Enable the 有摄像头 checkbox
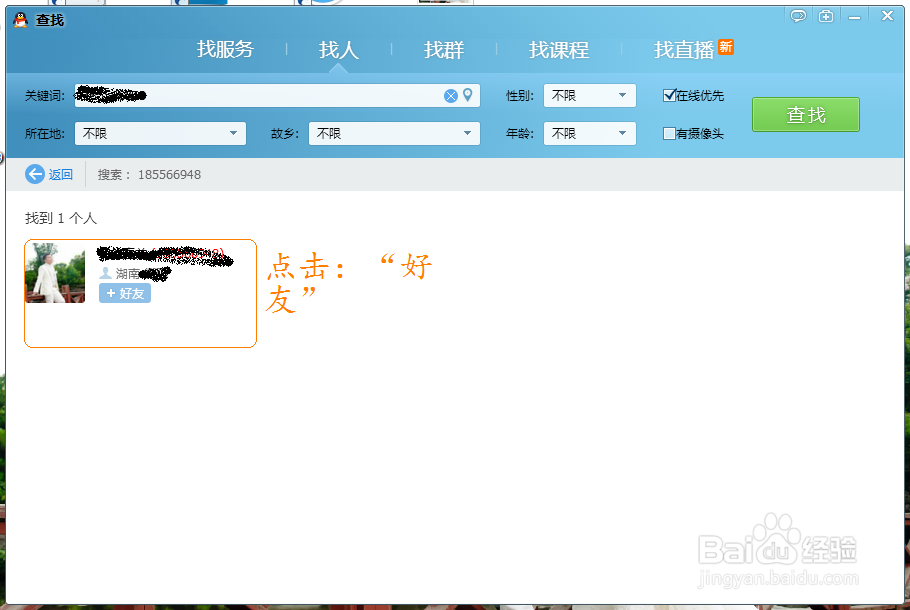 click(670, 133)
